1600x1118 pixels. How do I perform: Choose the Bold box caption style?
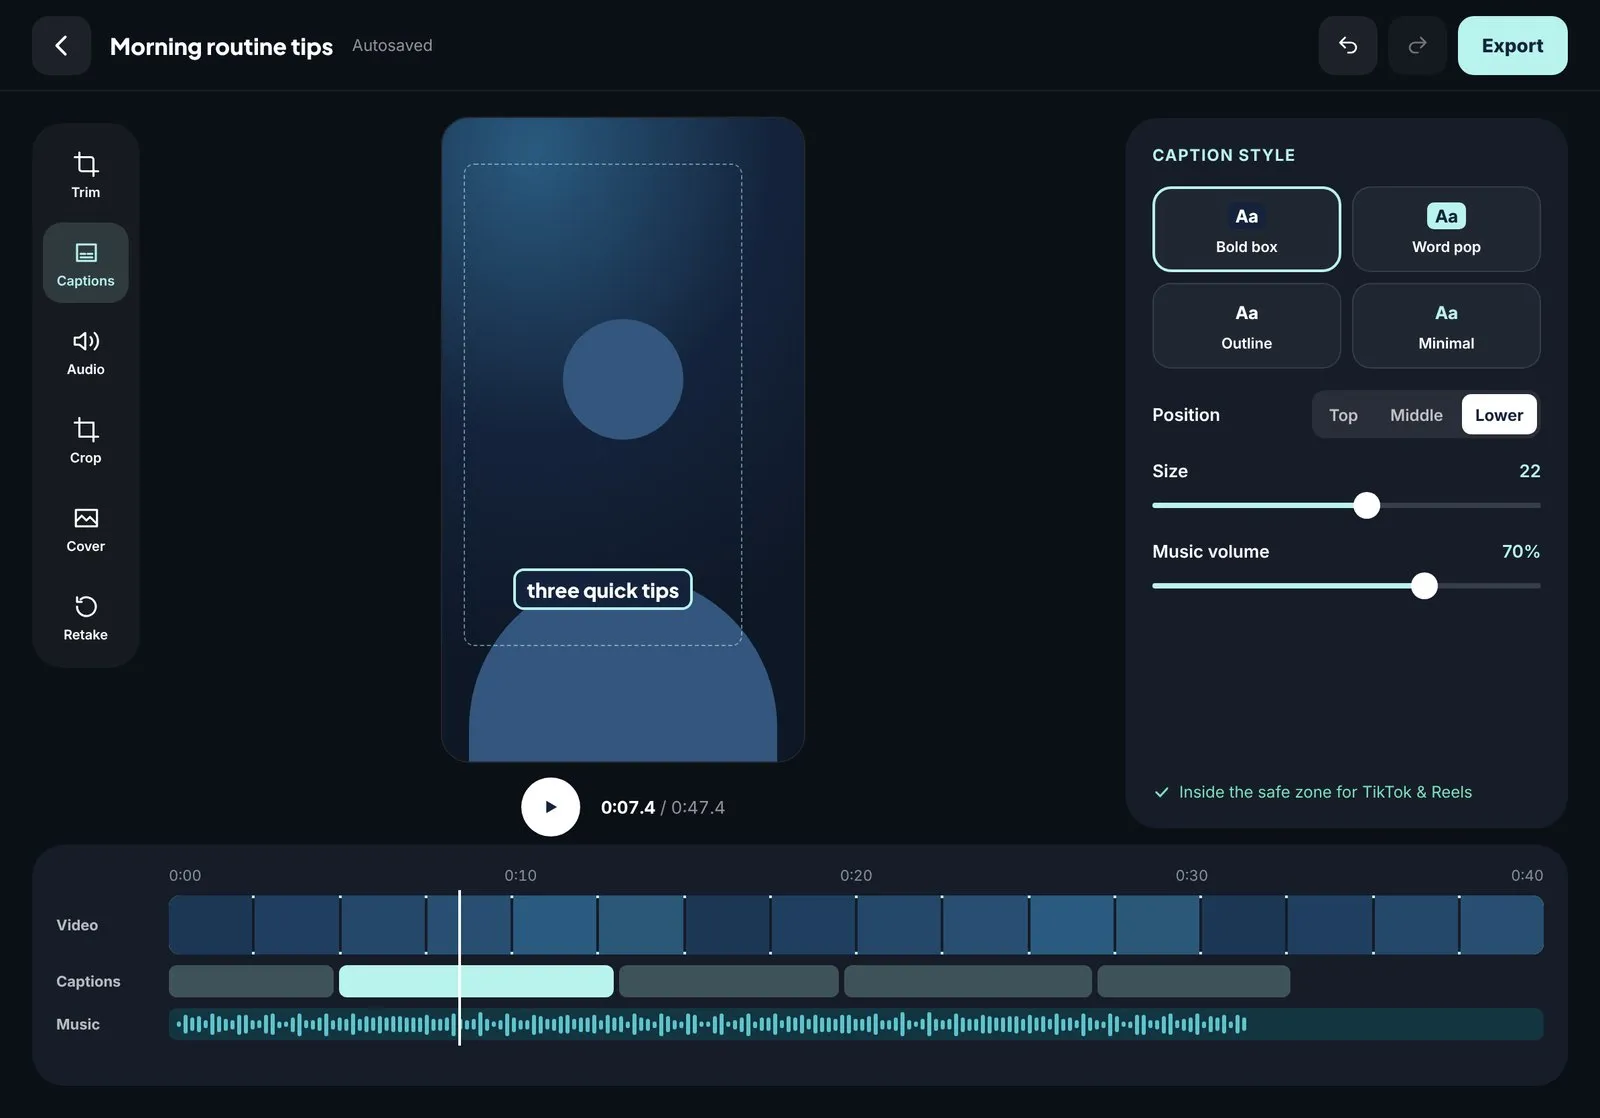pos(1246,229)
